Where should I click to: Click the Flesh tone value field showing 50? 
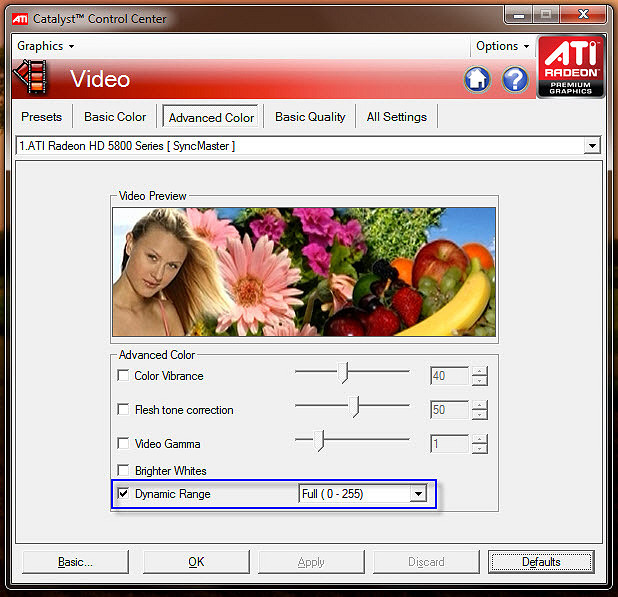coord(450,410)
